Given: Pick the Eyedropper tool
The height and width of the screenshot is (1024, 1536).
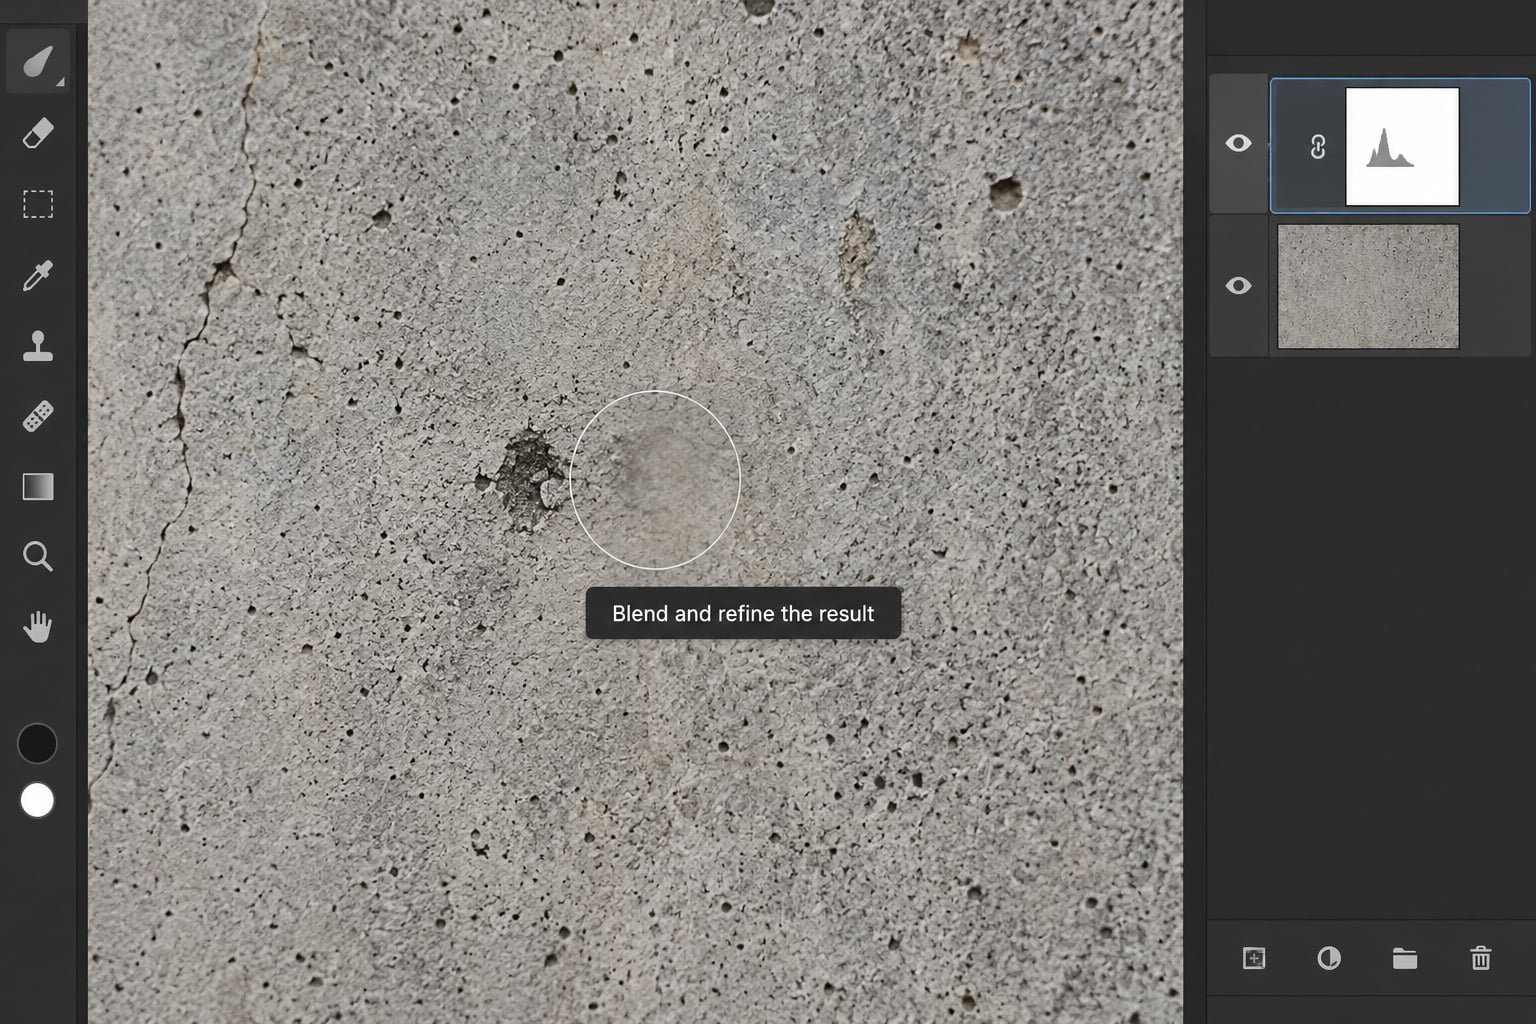Looking at the screenshot, I should [x=38, y=275].
